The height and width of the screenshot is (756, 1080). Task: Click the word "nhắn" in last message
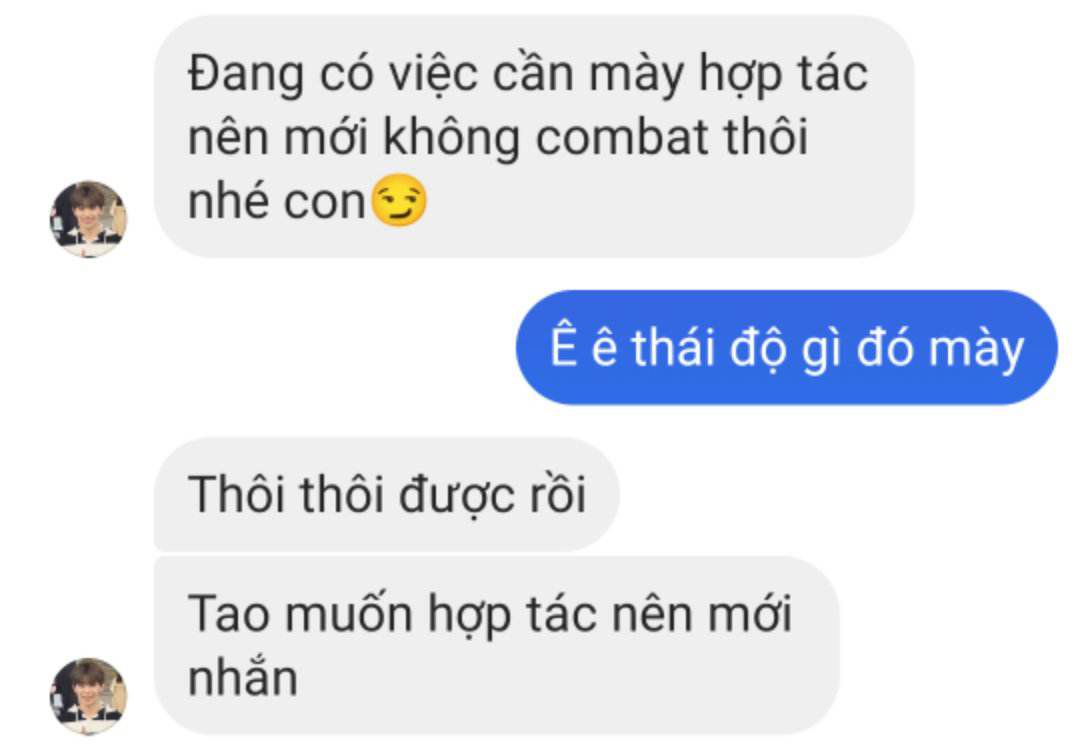click(242, 677)
